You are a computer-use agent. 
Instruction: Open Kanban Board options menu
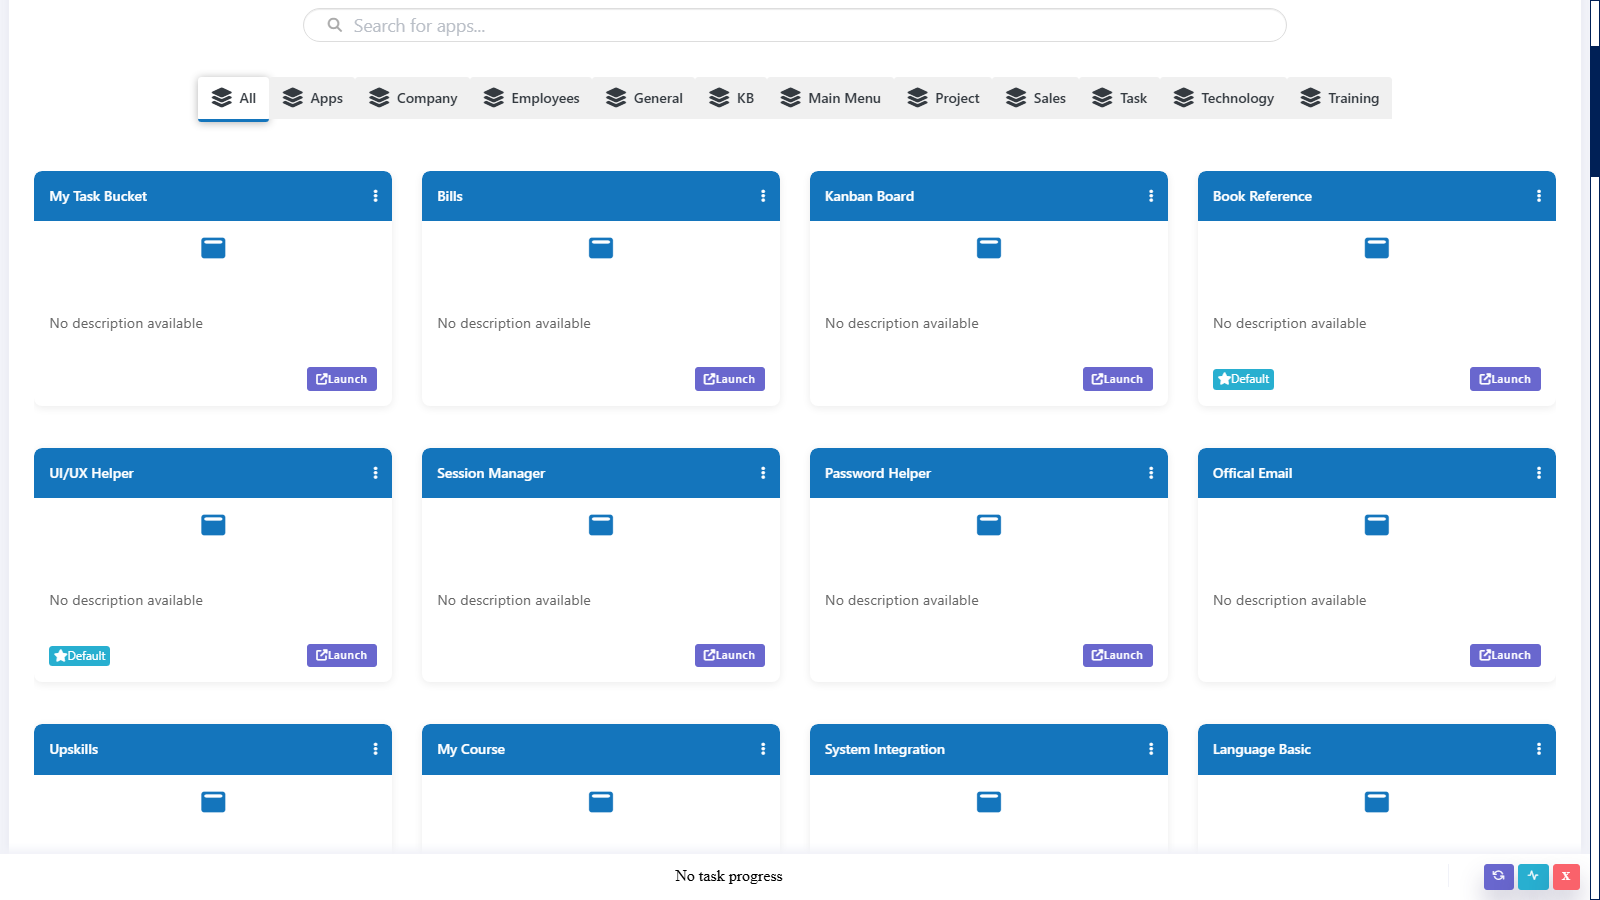click(1151, 196)
